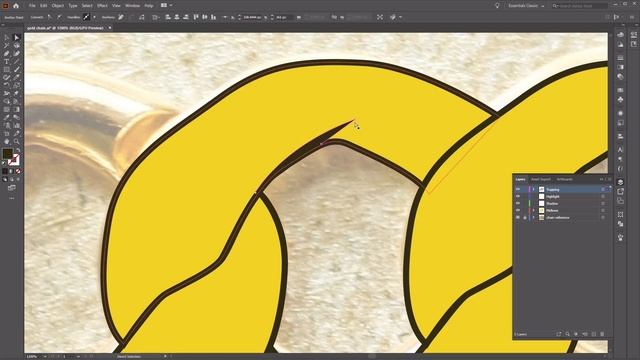The image size is (640, 360).
Task: Toggle visibility of Trapping layer
Action: (518, 189)
